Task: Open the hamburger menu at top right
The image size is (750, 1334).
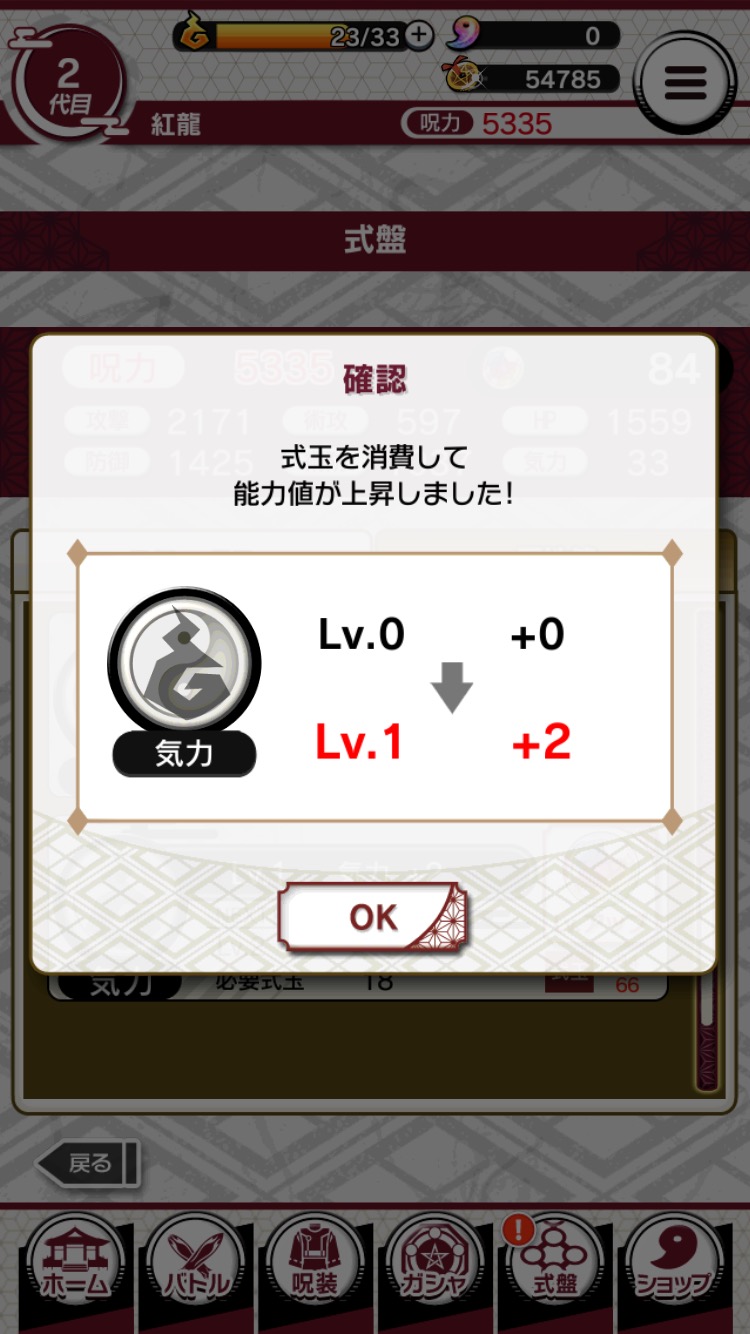Action: tap(685, 83)
